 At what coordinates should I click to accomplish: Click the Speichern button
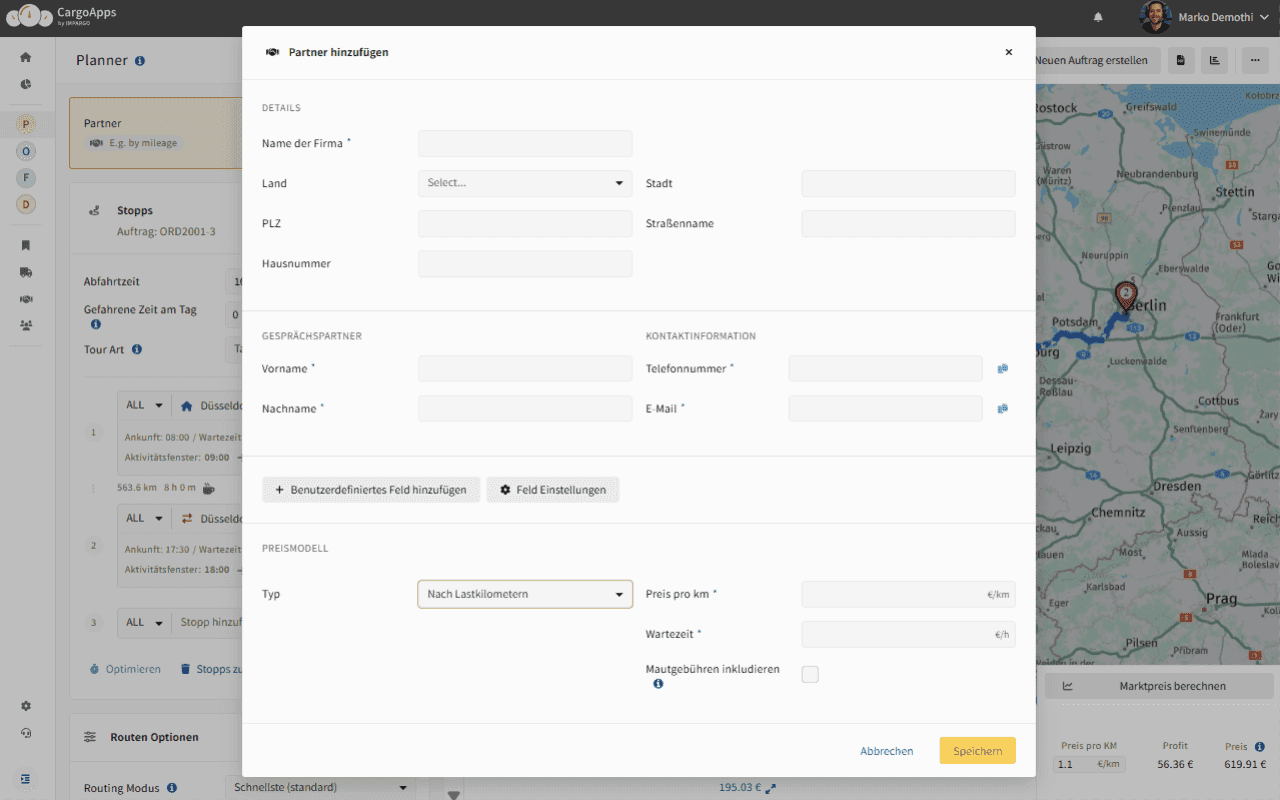click(977, 751)
